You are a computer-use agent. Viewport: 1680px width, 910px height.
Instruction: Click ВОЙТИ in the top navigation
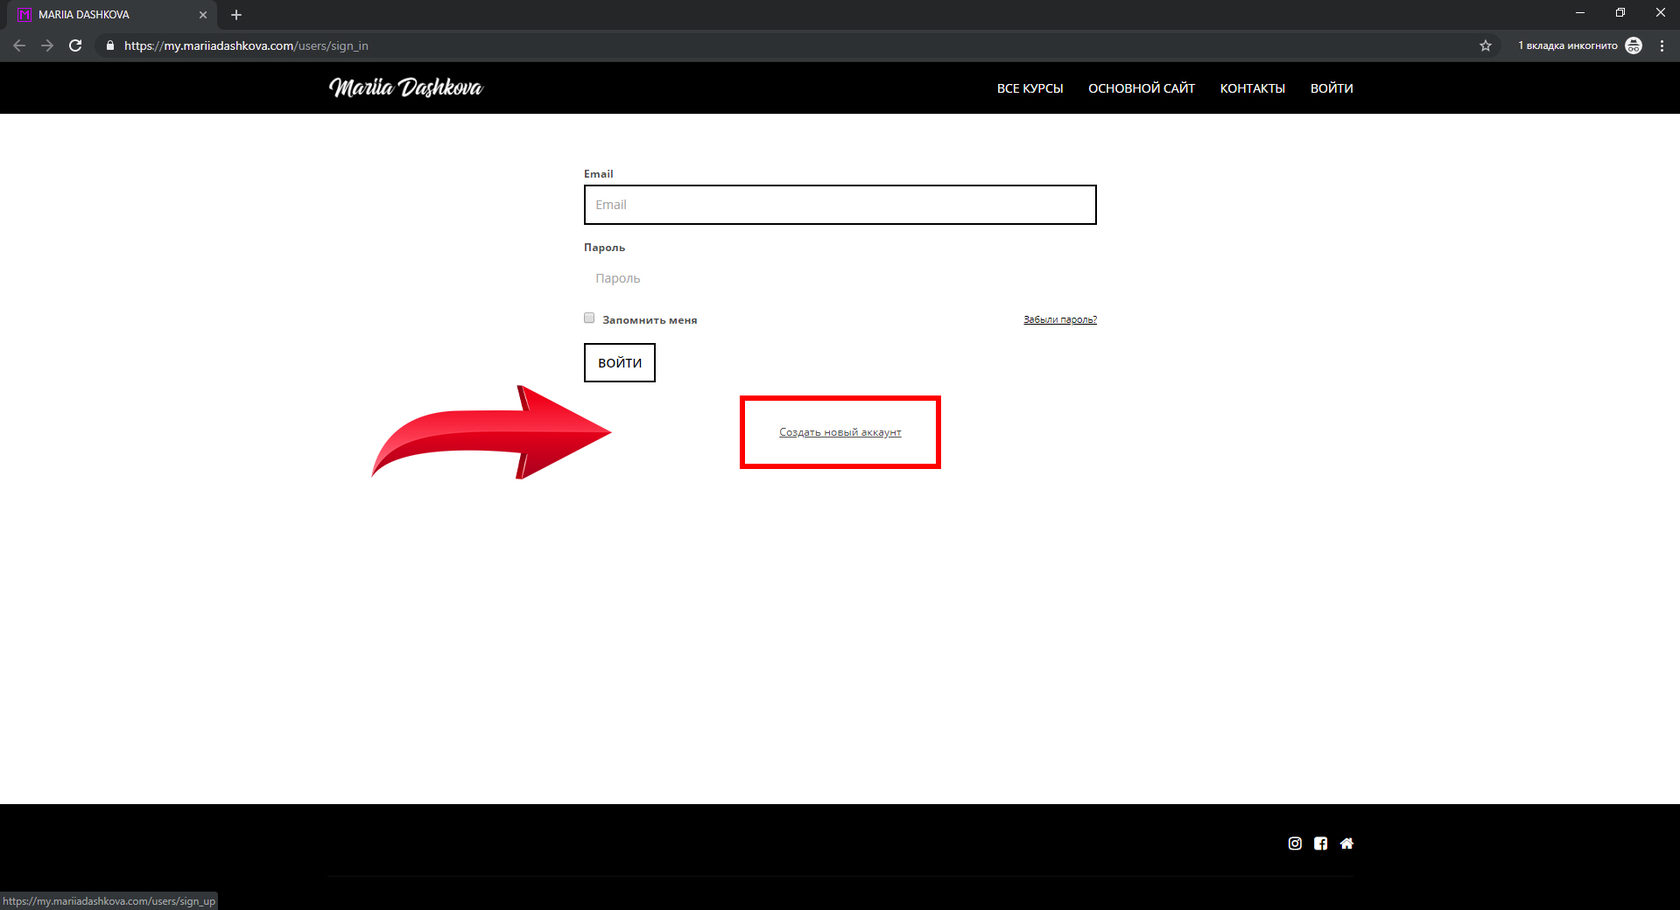coord(1332,89)
